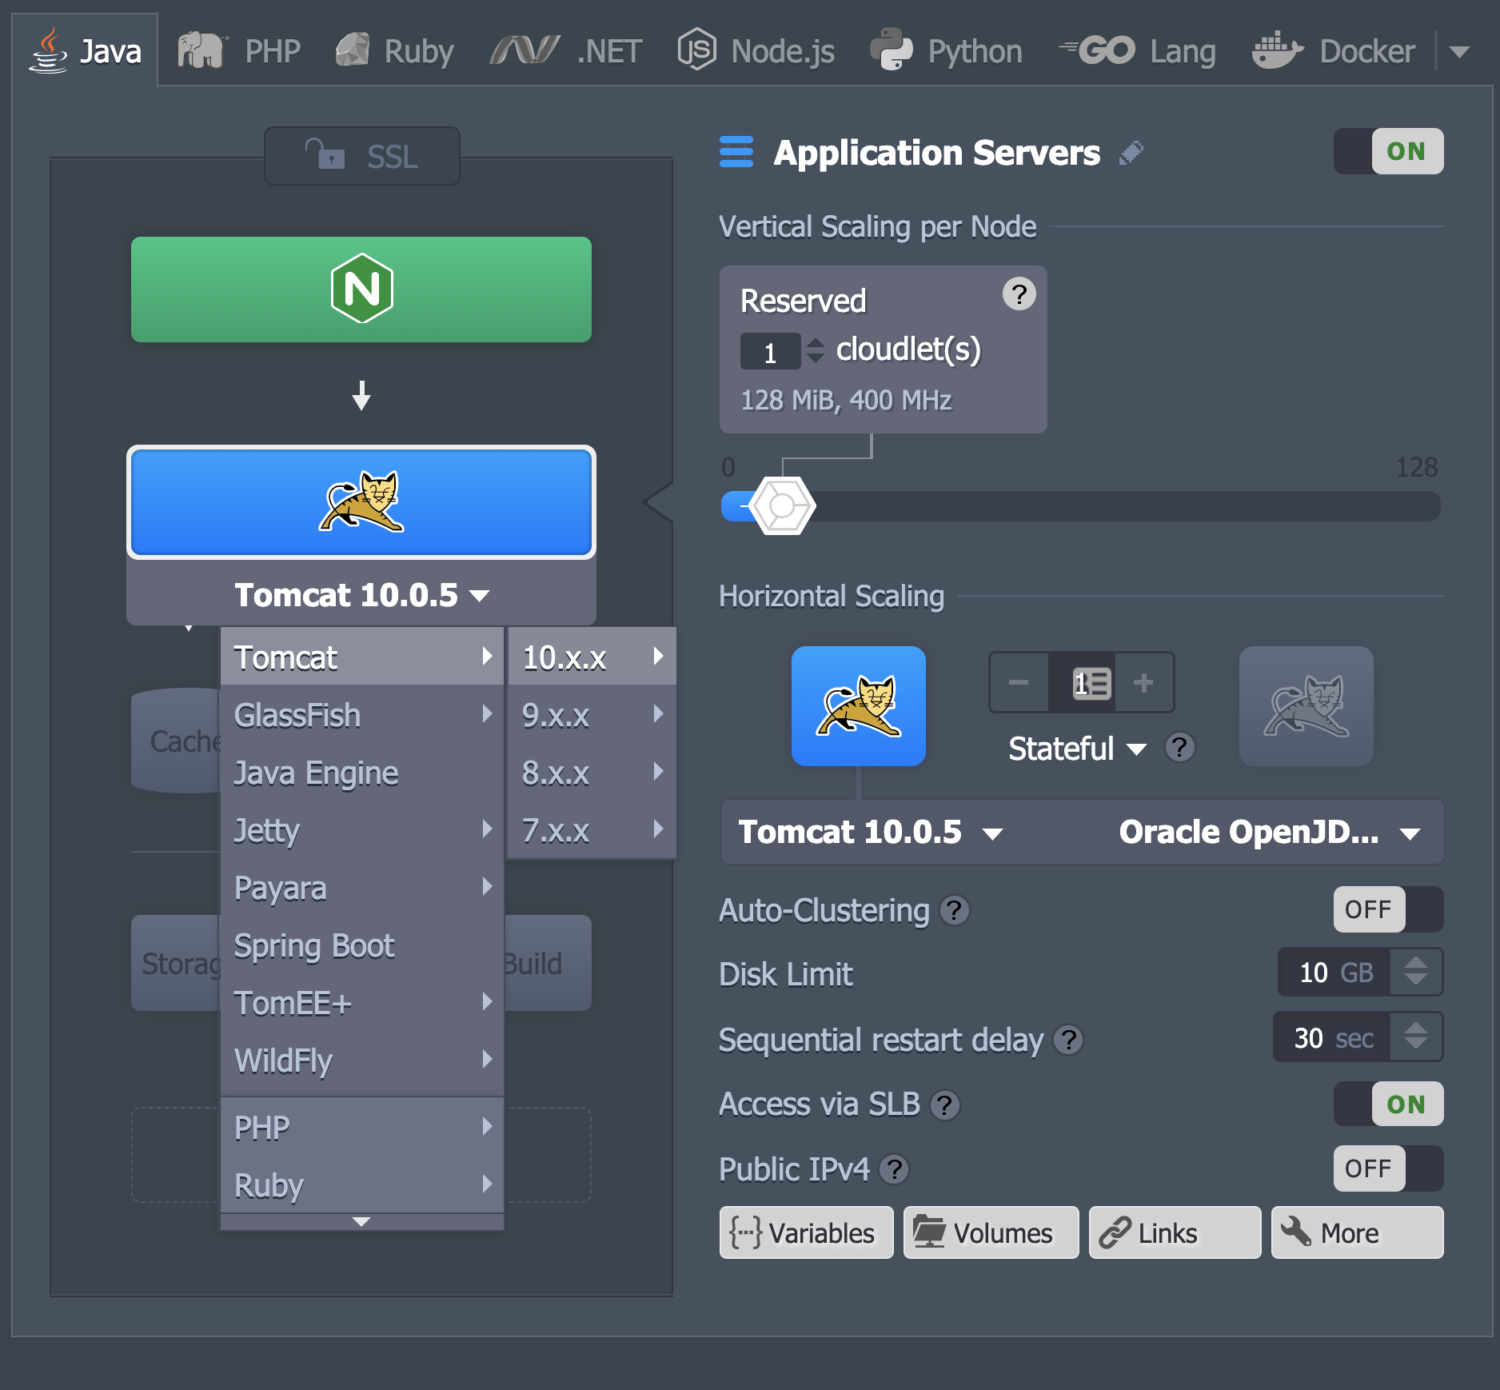1500x1390 pixels.
Task: Turn on the Public IPv4 switch
Action: (x=1388, y=1169)
